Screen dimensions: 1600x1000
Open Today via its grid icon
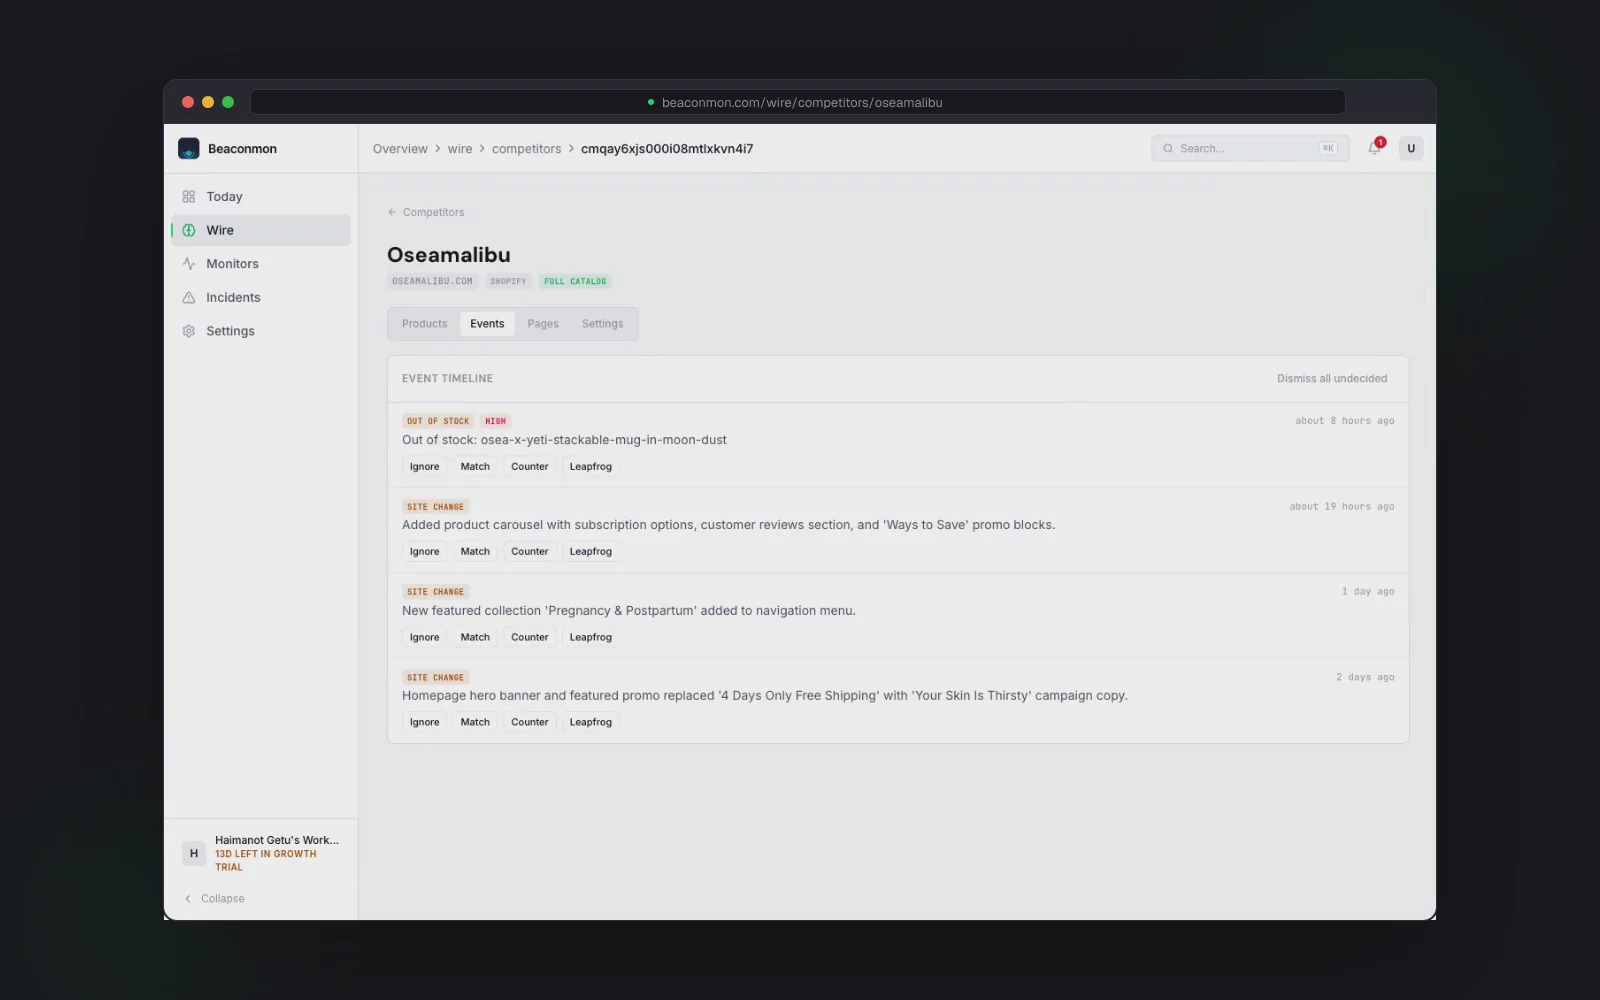tap(189, 197)
